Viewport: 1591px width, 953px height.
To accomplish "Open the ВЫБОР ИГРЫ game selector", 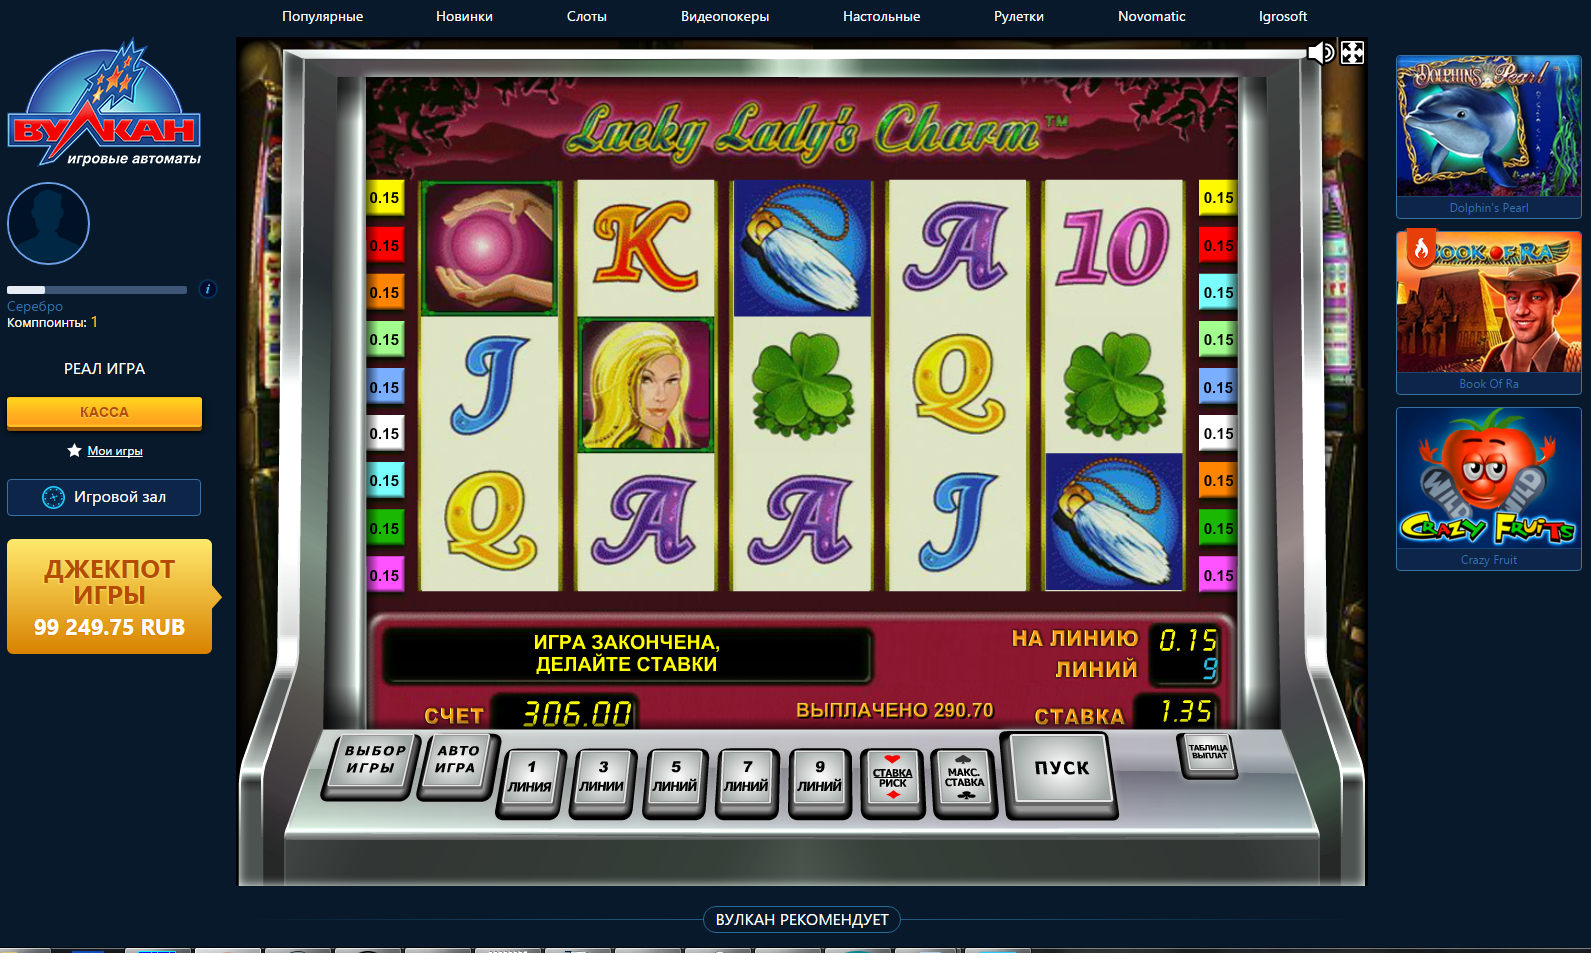I will click(373, 763).
